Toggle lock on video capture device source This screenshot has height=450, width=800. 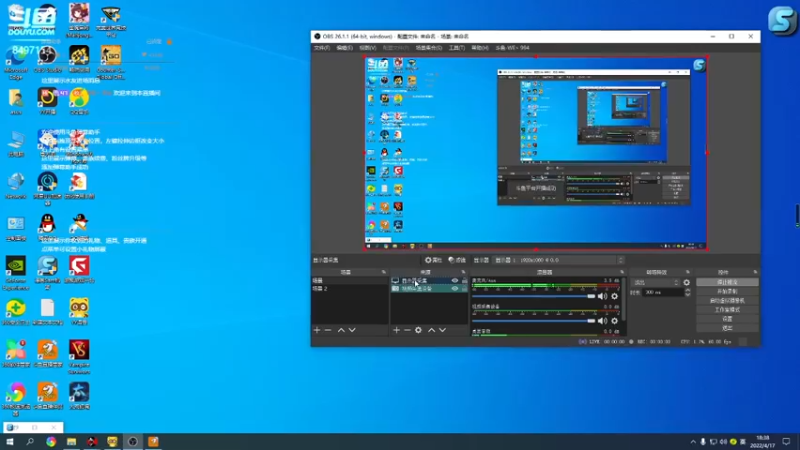coord(464,288)
